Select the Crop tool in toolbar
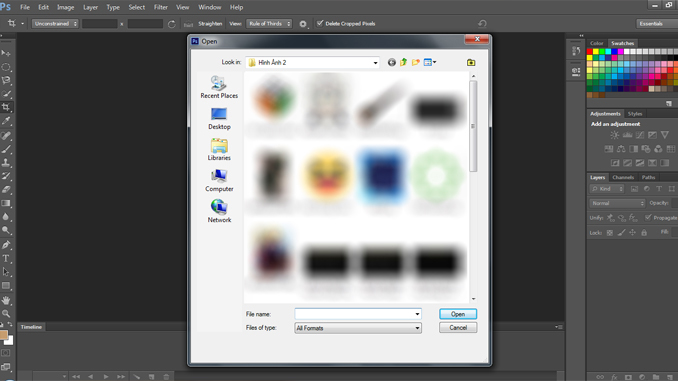The height and width of the screenshot is (381, 678). 6,107
